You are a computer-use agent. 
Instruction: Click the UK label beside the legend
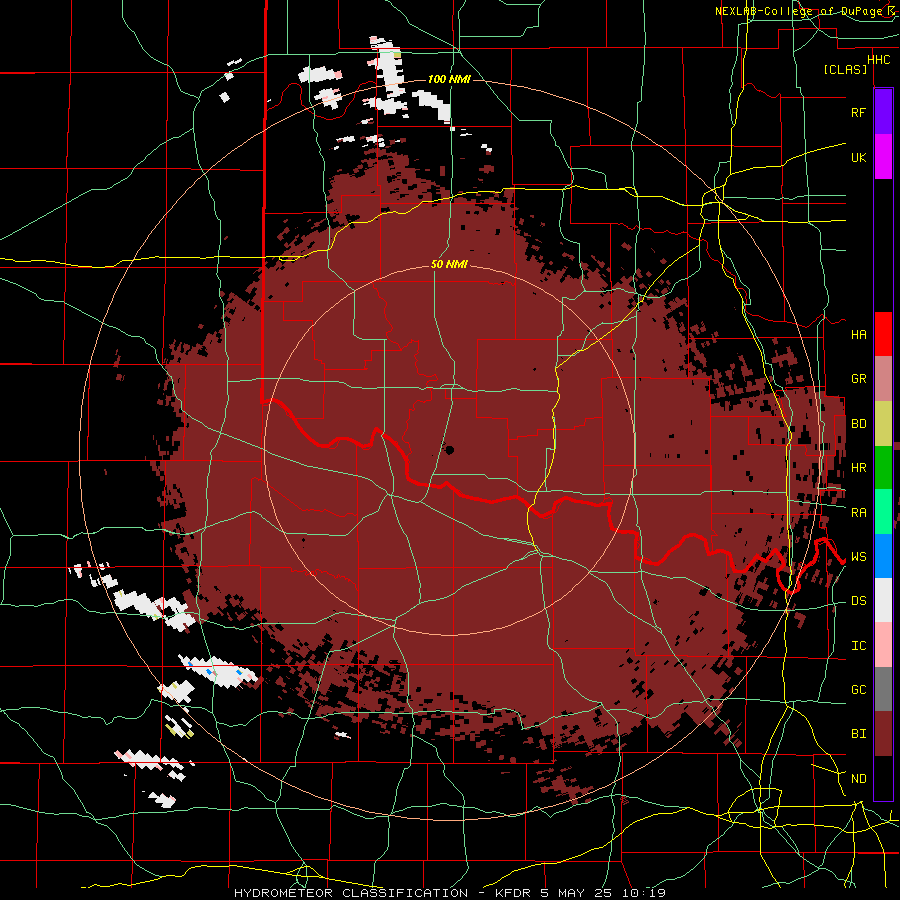(x=858, y=157)
